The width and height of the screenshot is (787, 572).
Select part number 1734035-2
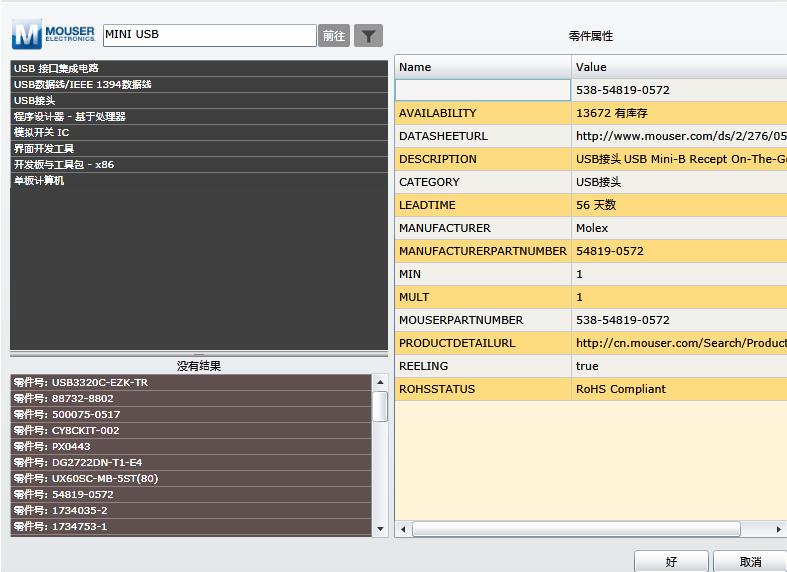click(x=191, y=511)
